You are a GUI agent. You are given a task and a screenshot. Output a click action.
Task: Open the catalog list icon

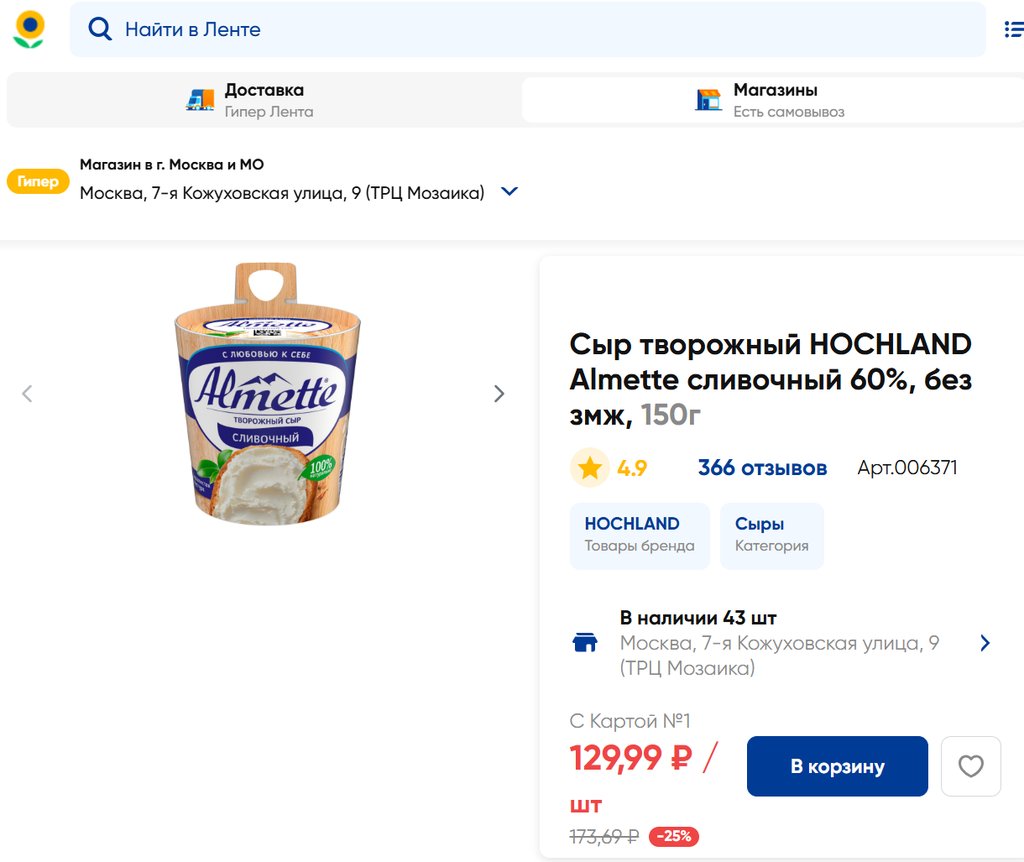1013,29
